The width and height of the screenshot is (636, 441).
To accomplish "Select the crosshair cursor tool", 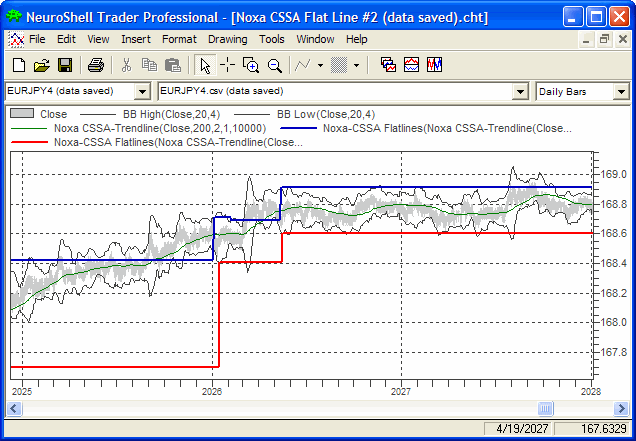I will [228, 65].
